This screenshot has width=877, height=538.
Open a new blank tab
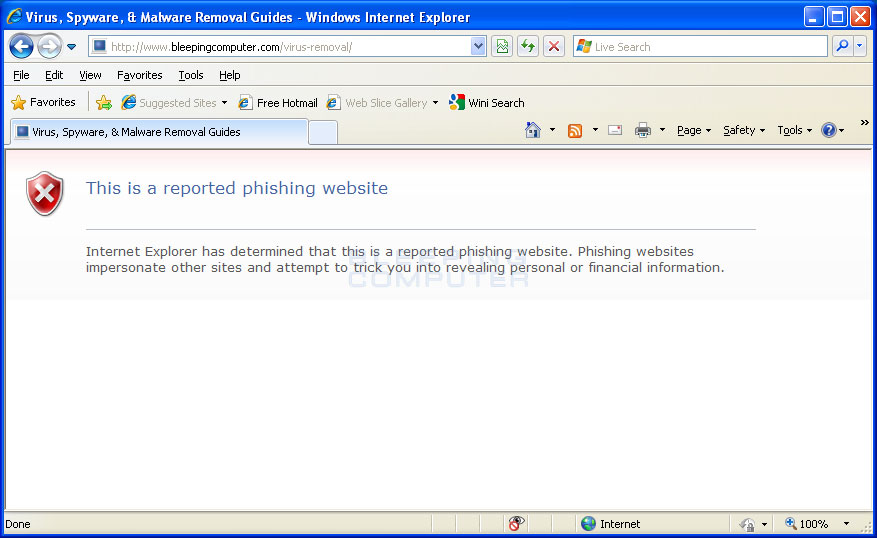[323, 133]
